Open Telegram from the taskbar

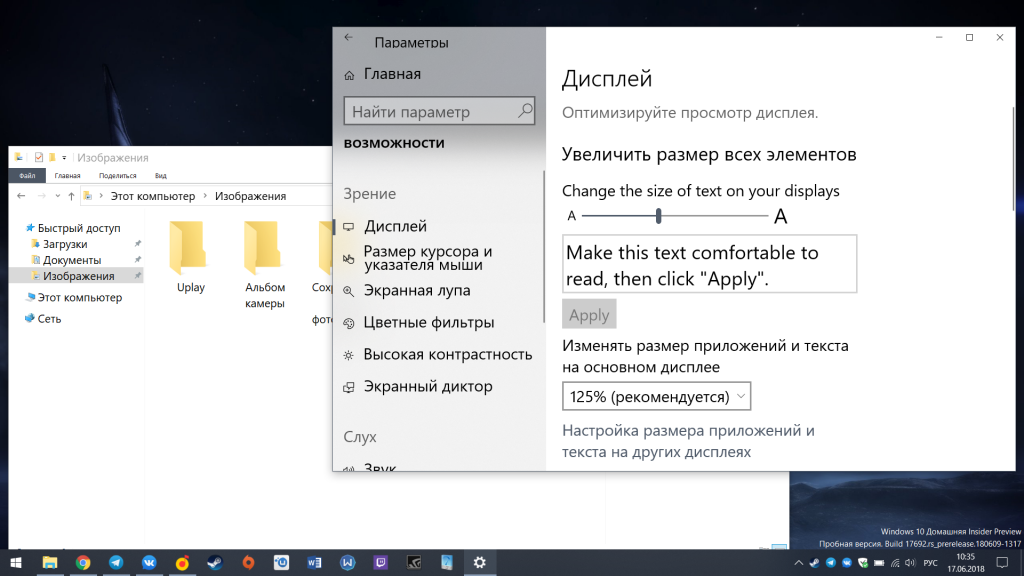tap(116, 563)
